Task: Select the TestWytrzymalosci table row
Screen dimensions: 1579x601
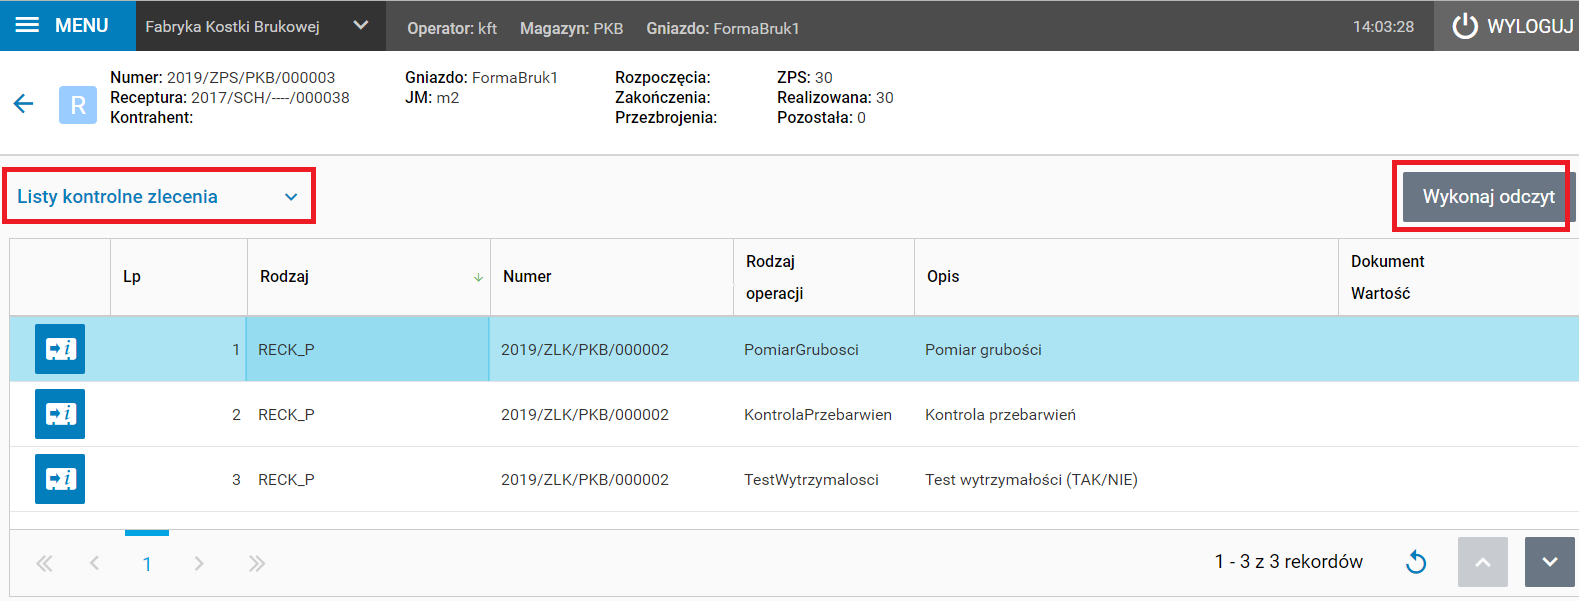Action: click(x=811, y=479)
